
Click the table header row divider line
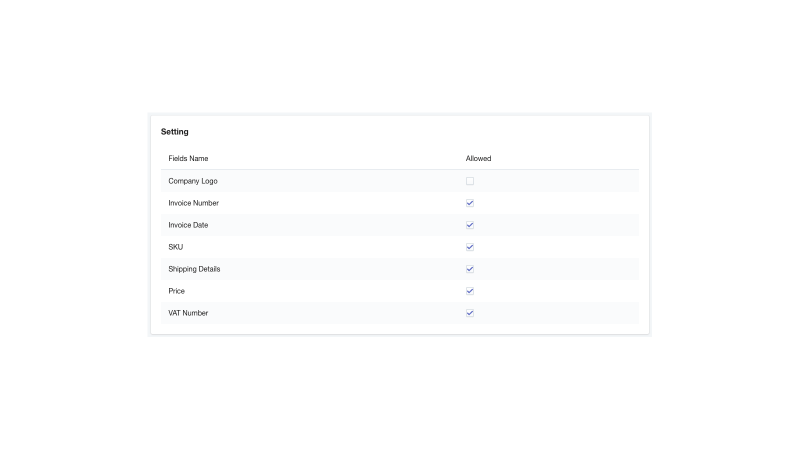[x=399, y=169]
